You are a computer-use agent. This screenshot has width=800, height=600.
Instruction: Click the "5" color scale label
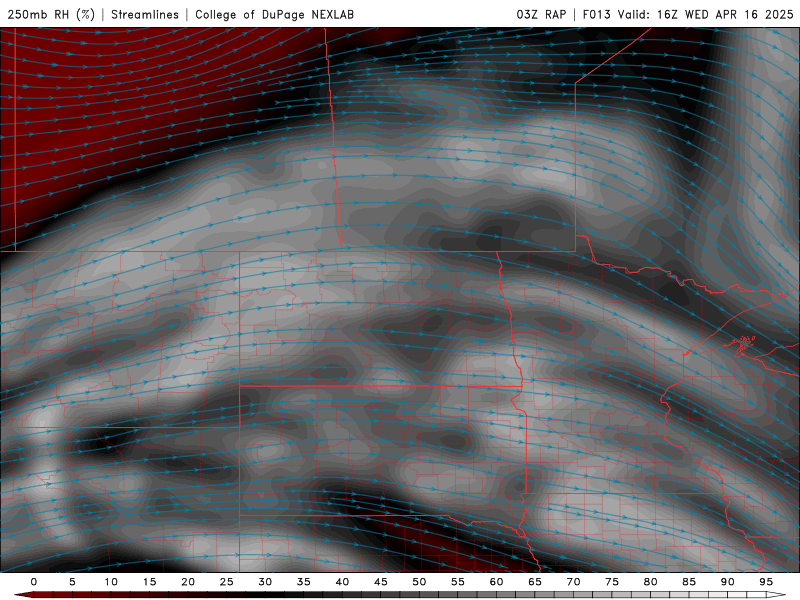(x=72, y=582)
